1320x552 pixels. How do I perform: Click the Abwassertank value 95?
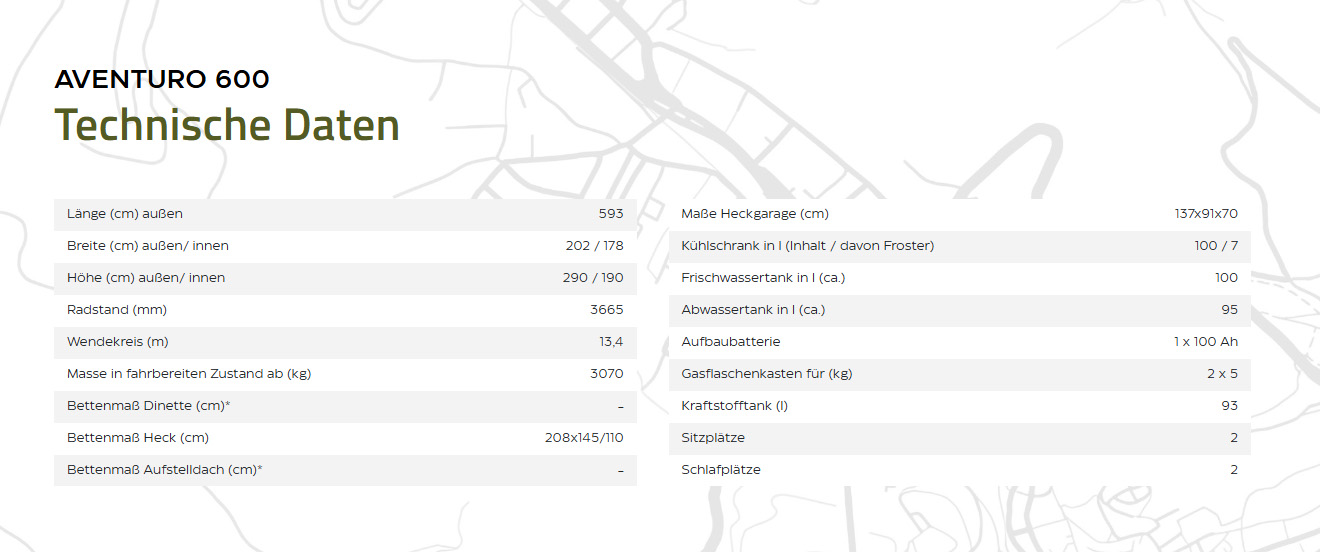coord(1229,310)
